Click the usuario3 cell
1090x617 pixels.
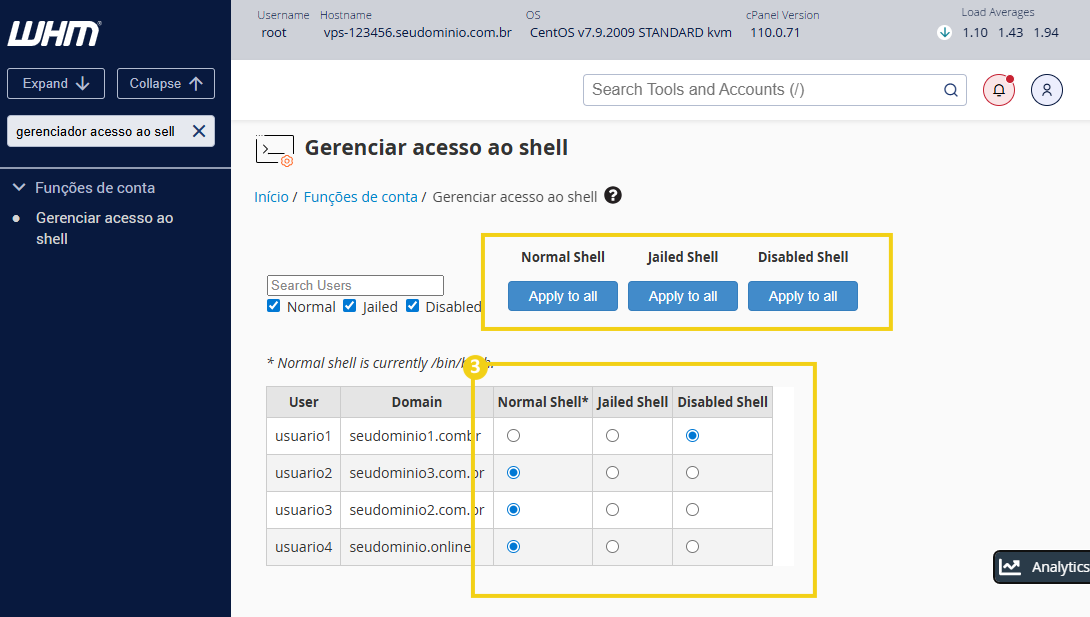[x=304, y=509]
